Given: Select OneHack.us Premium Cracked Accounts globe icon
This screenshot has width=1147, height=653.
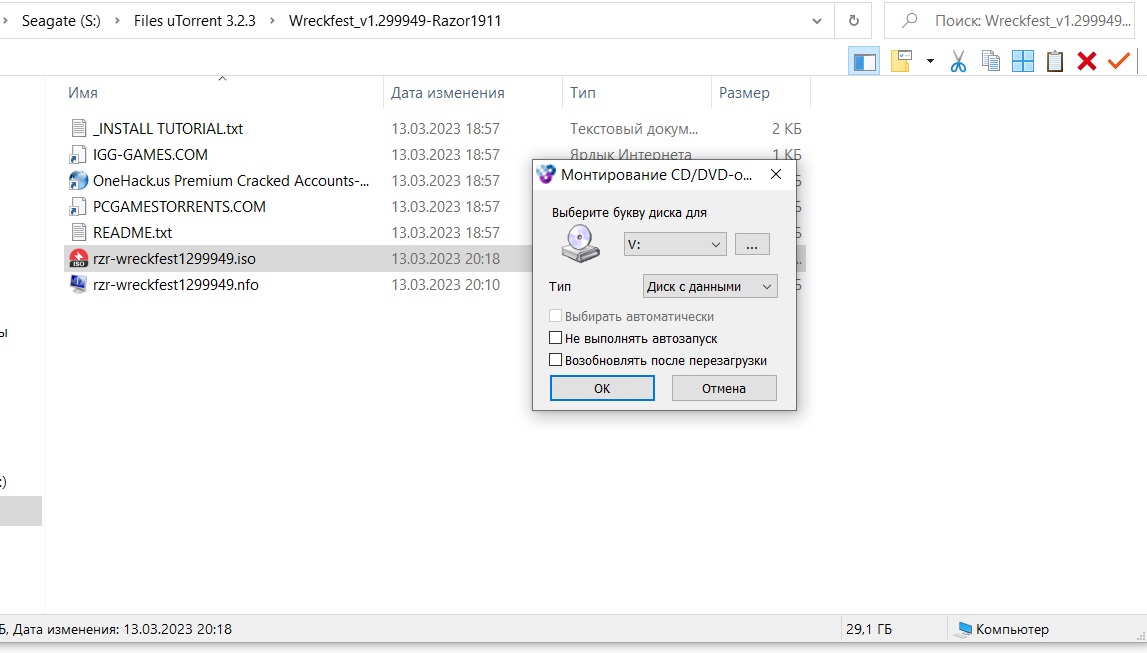Looking at the screenshot, I should pyautogui.click(x=78, y=180).
